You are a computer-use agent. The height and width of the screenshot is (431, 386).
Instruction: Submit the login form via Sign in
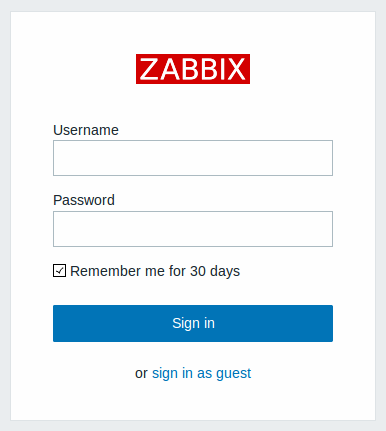point(193,323)
